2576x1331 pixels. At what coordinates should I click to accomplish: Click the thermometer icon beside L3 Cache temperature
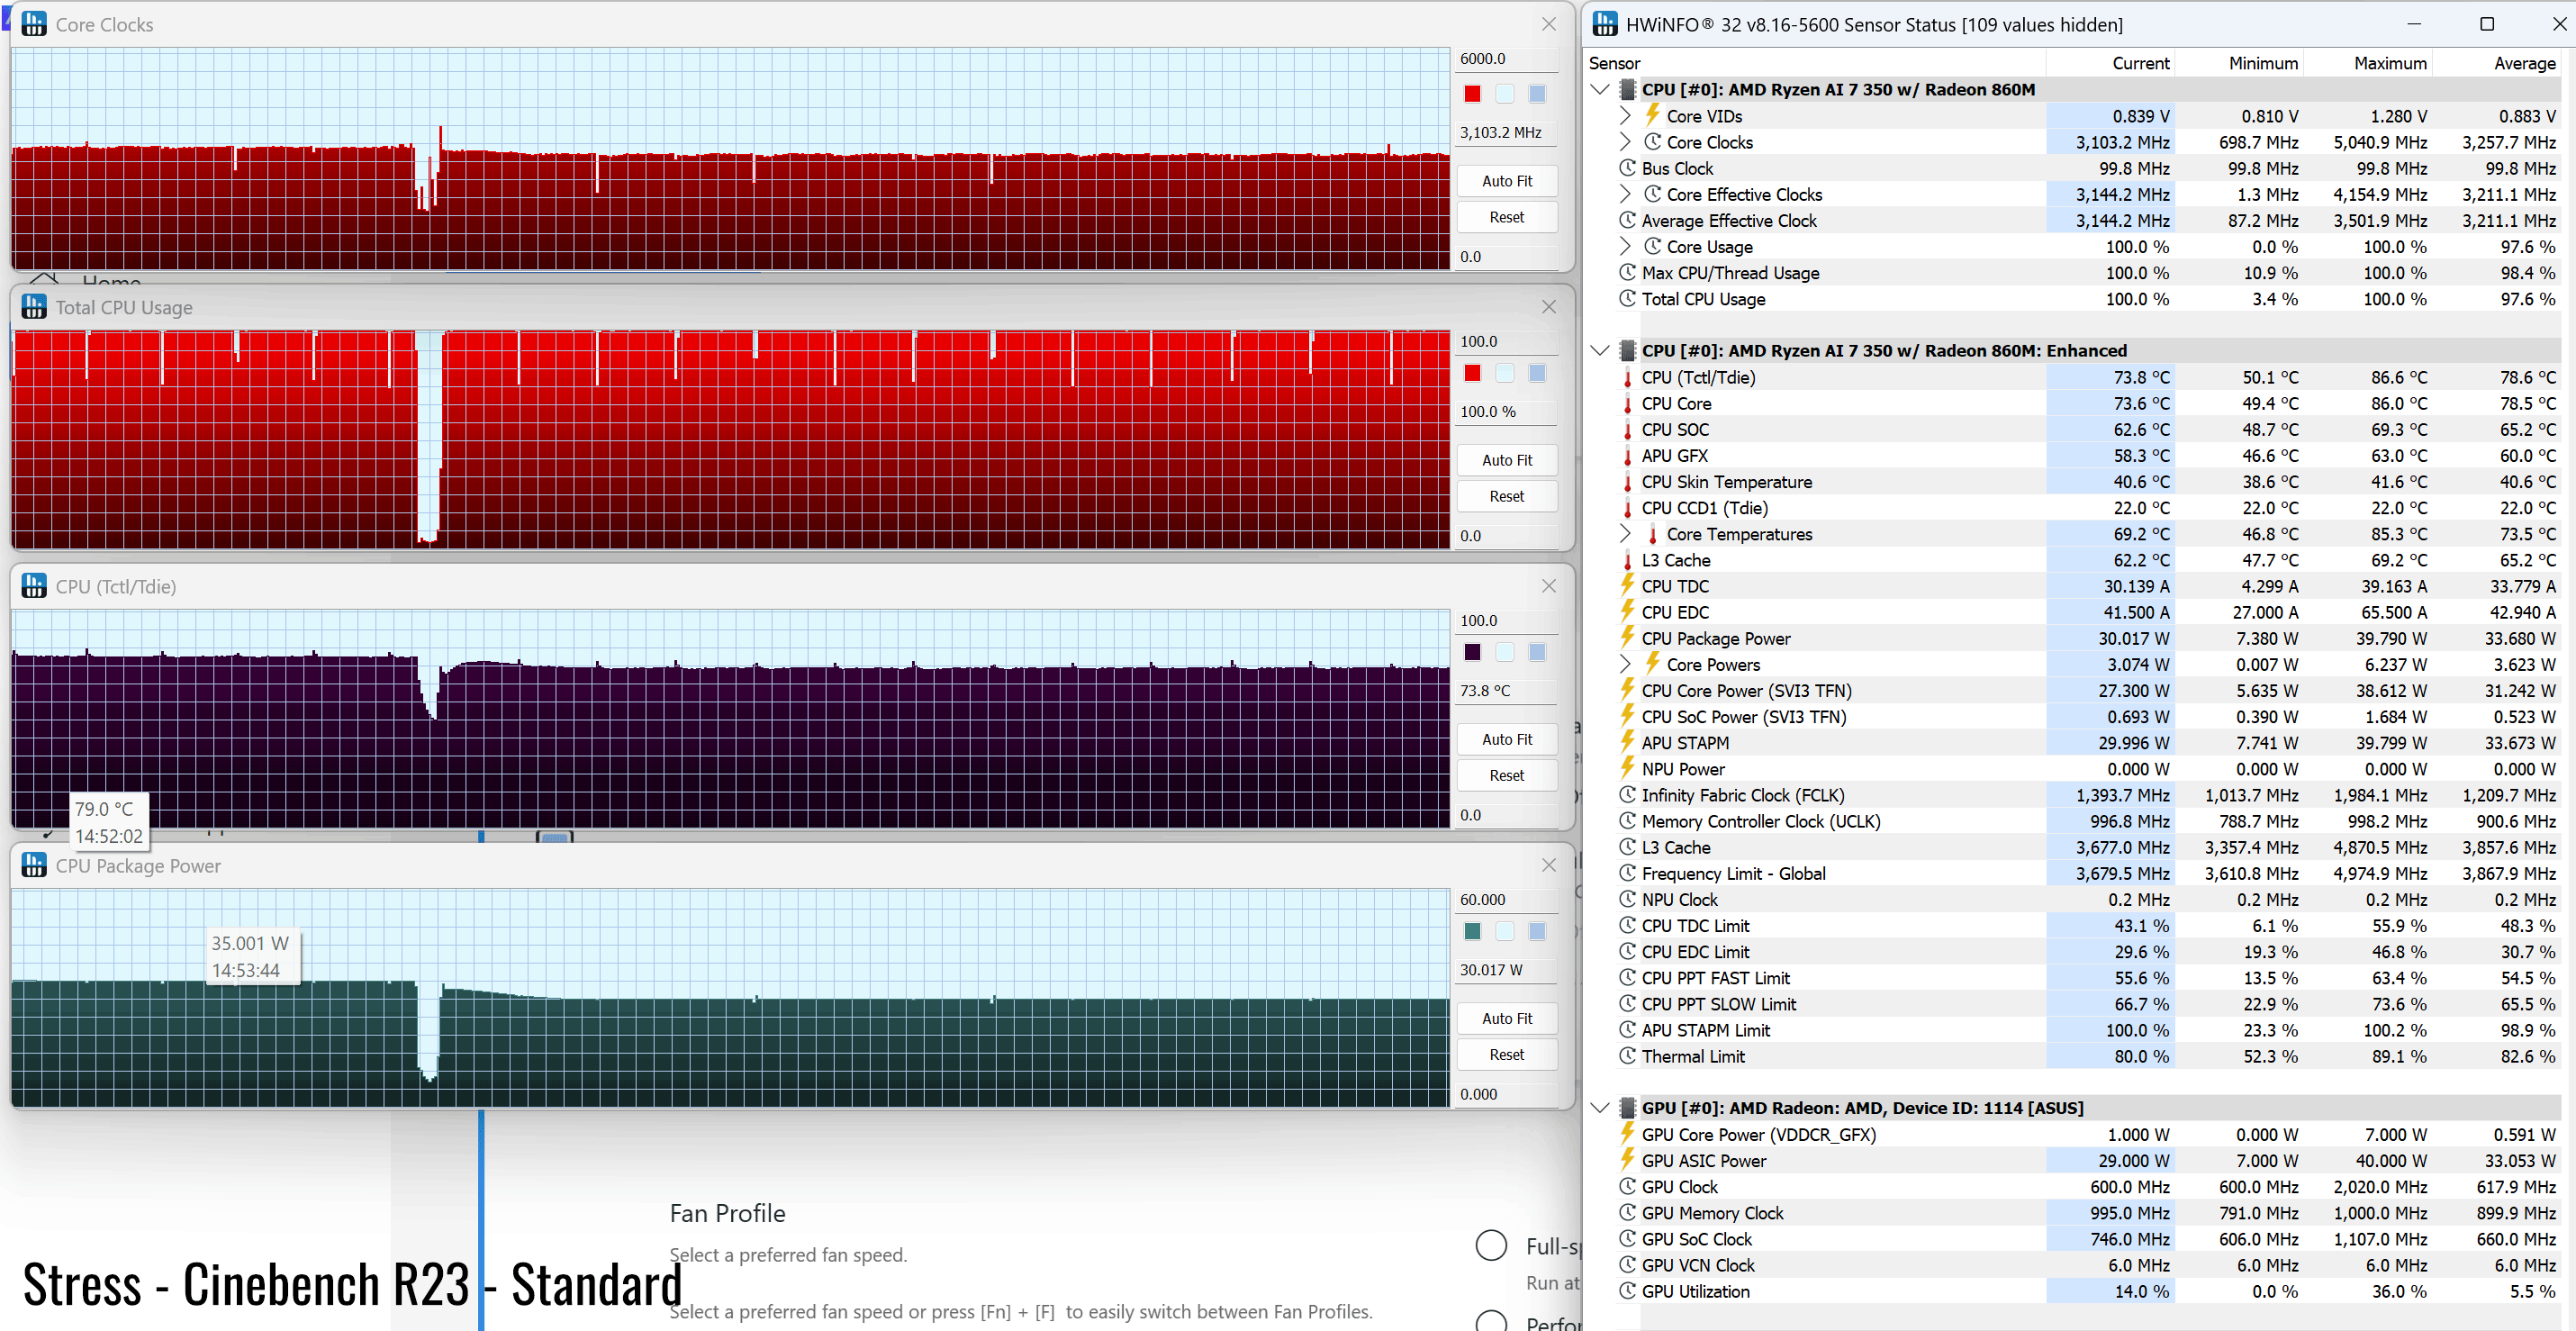[1628, 560]
